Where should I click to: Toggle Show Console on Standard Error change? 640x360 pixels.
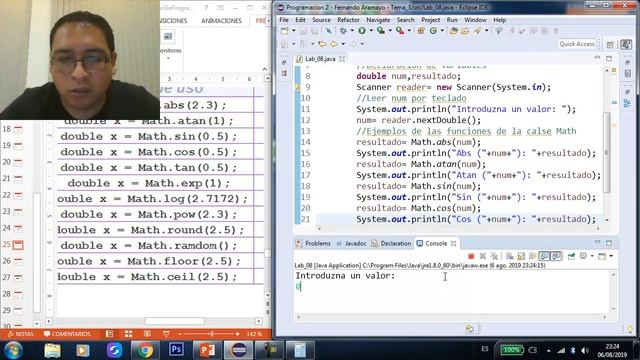pos(556,256)
